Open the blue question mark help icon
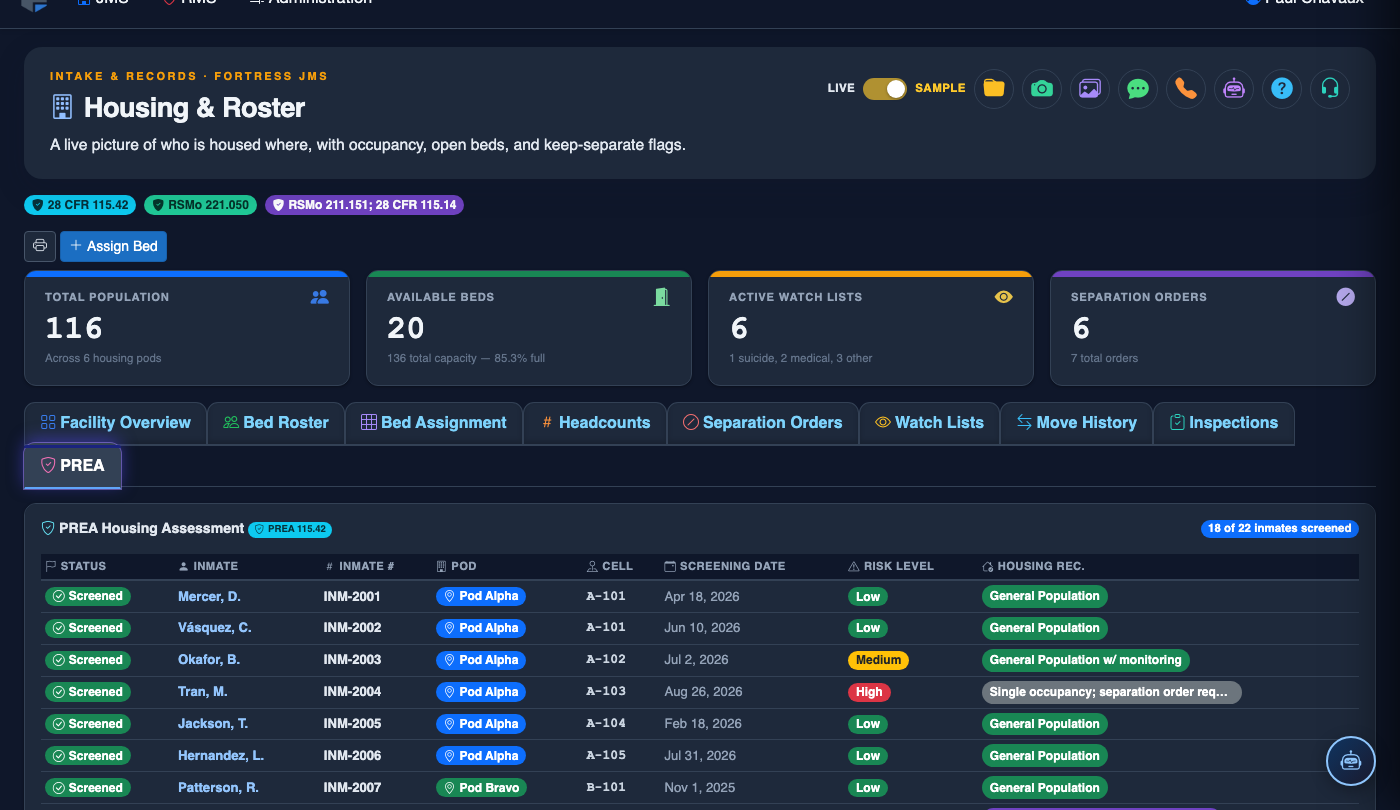 click(x=1281, y=88)
